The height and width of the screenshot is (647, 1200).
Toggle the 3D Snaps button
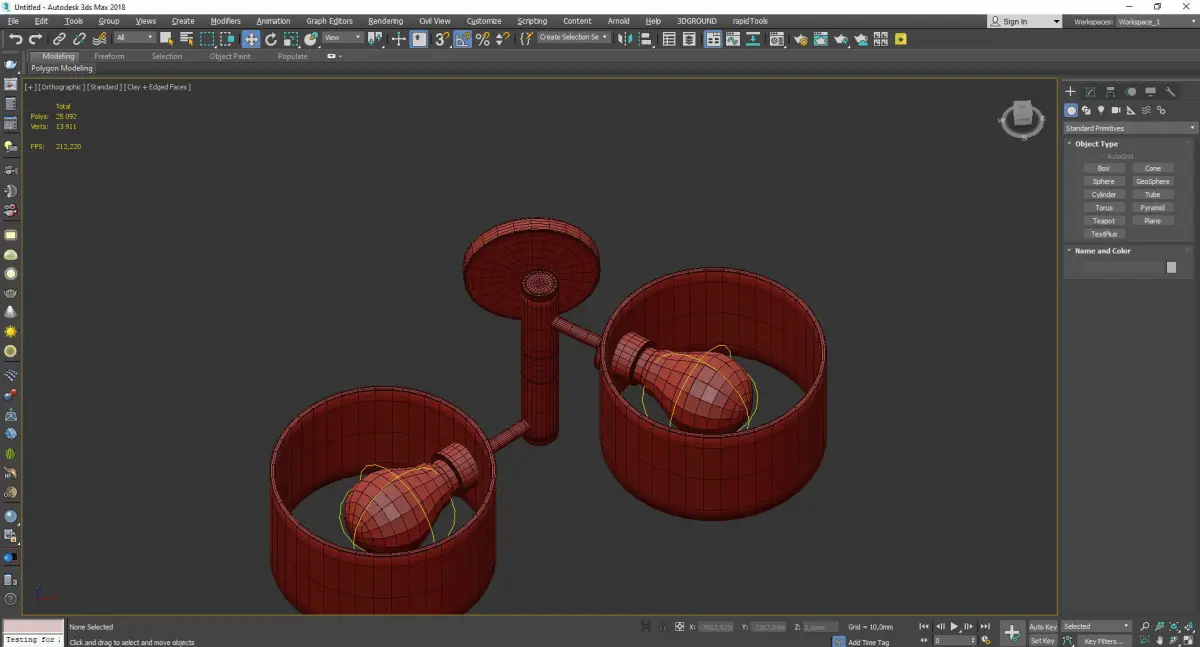[441, 39]
